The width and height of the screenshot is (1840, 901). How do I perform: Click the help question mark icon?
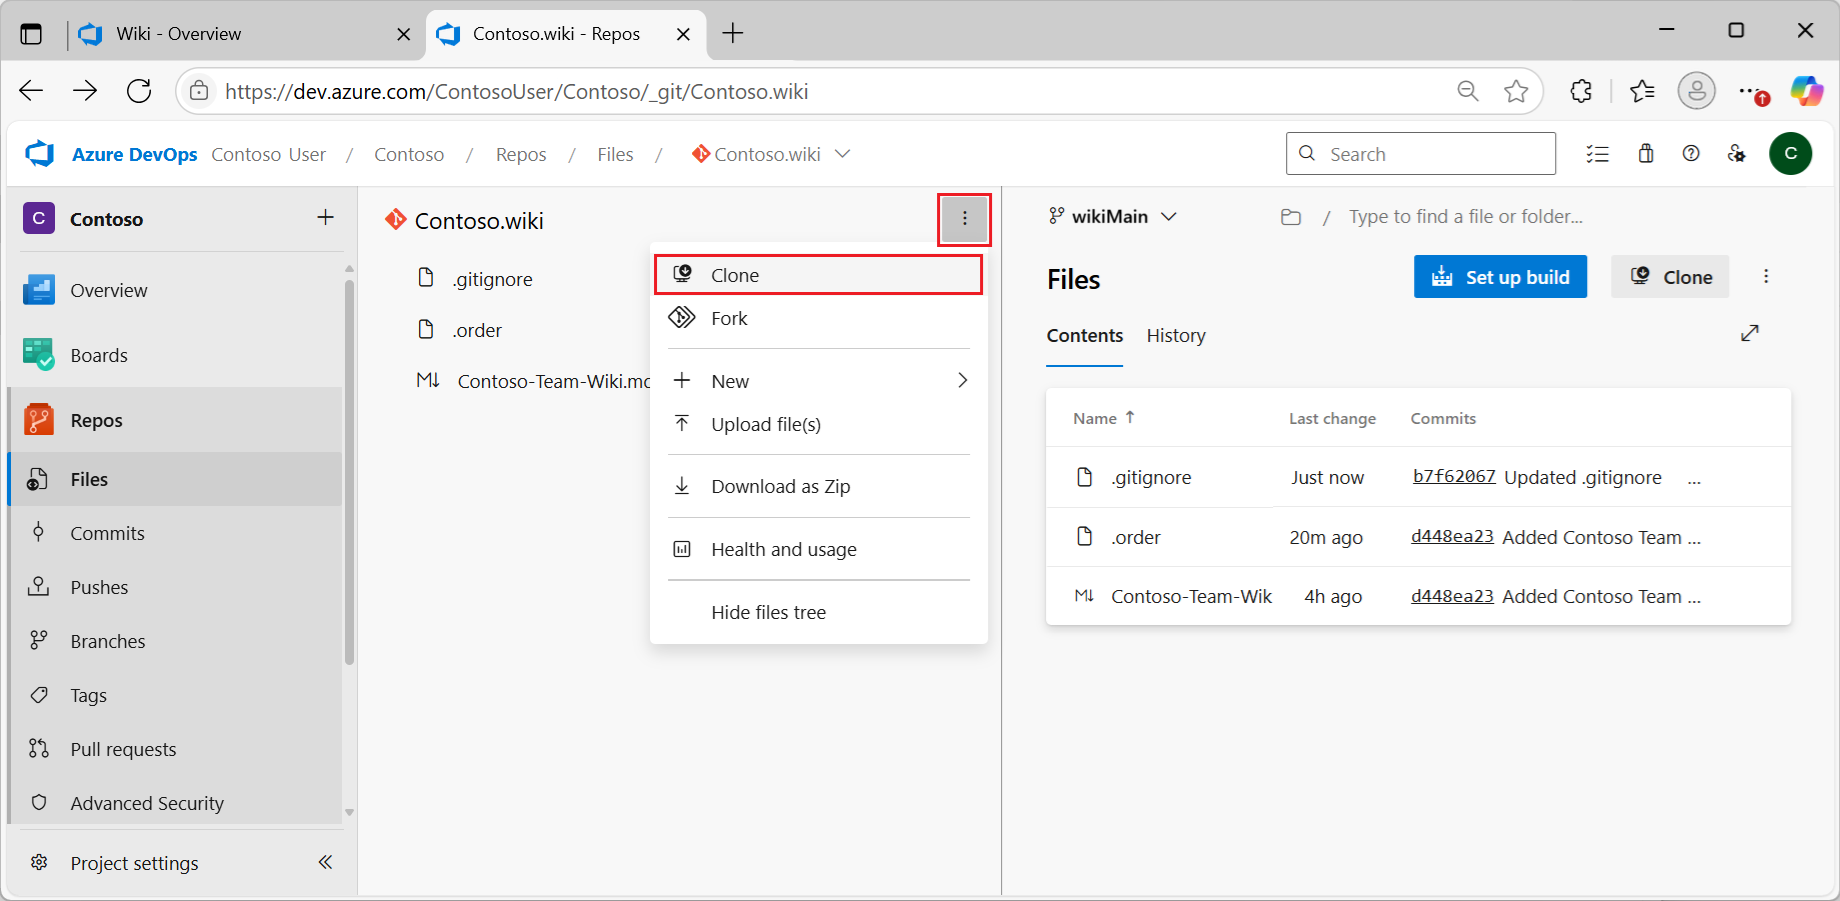(x=1691, y=153)
